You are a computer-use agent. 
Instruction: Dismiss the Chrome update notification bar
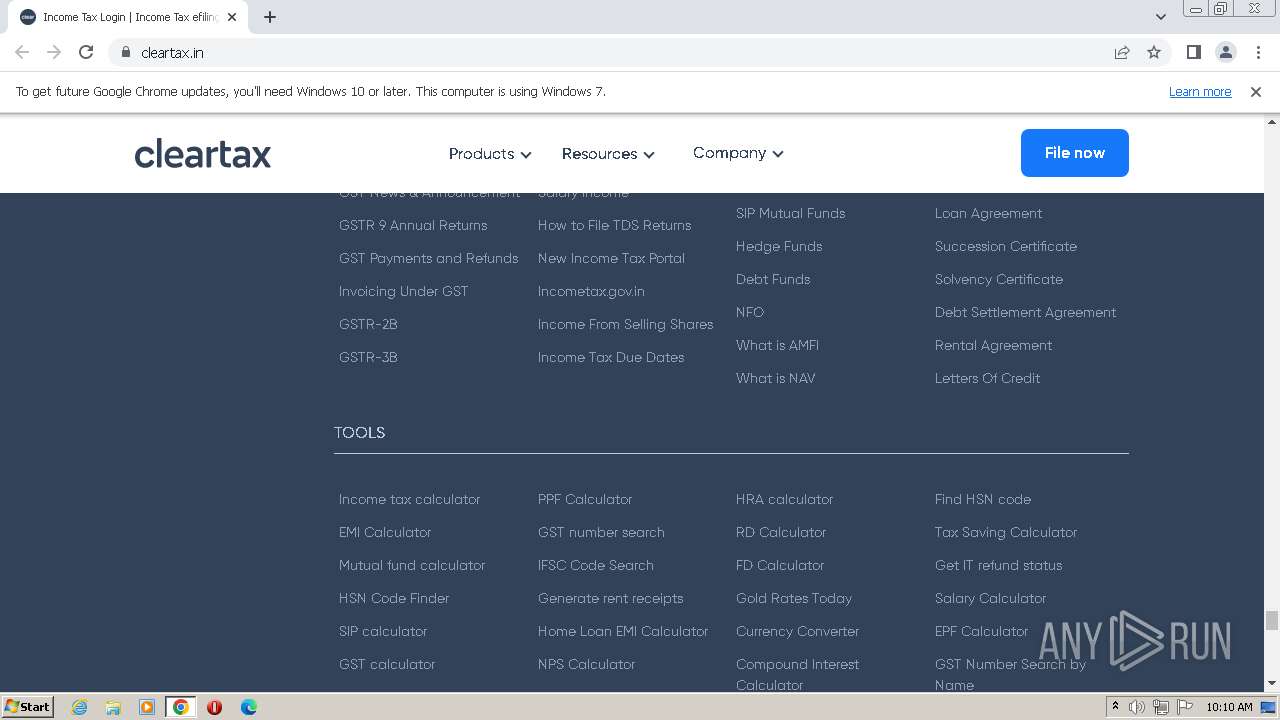[x=1256, y=91]
